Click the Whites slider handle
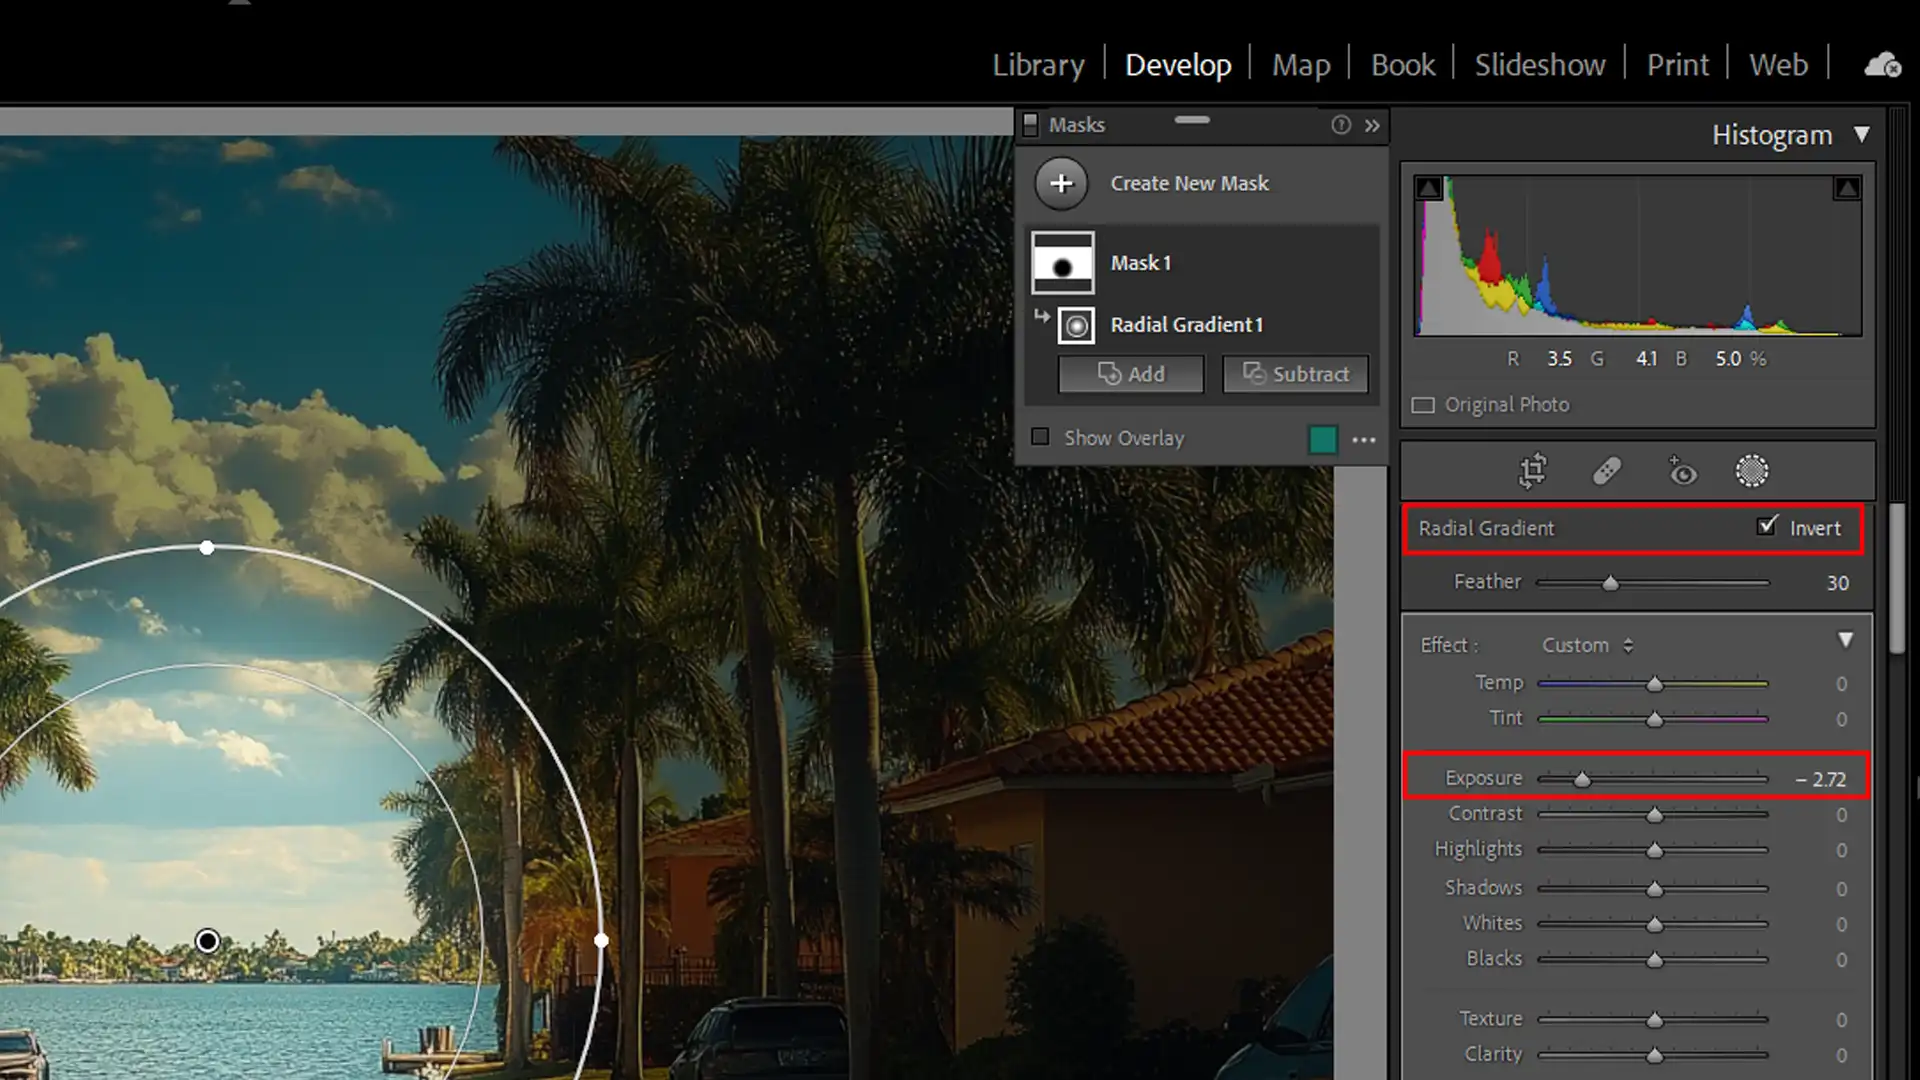Viewport: 1920px width, 1080px height. point(1655,924)
